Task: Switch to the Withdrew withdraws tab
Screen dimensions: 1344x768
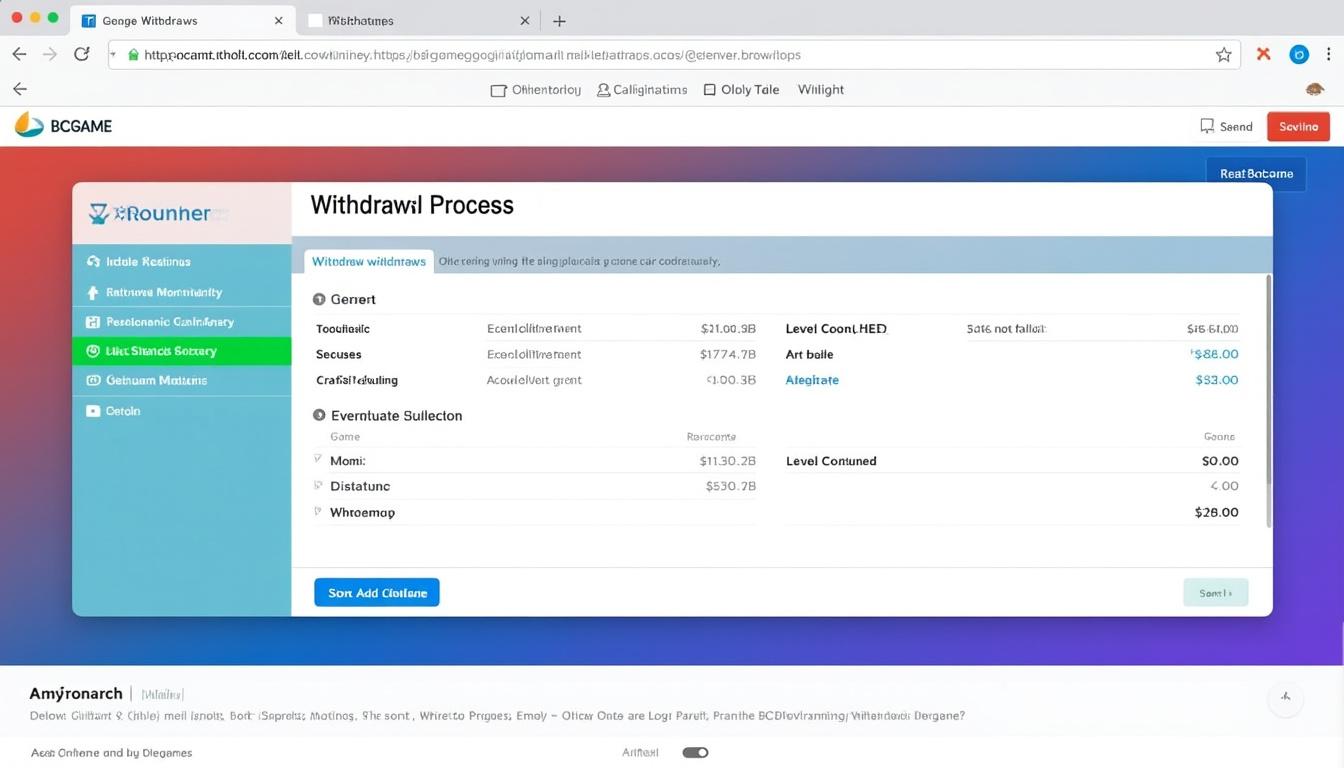Action: (368, 262)
